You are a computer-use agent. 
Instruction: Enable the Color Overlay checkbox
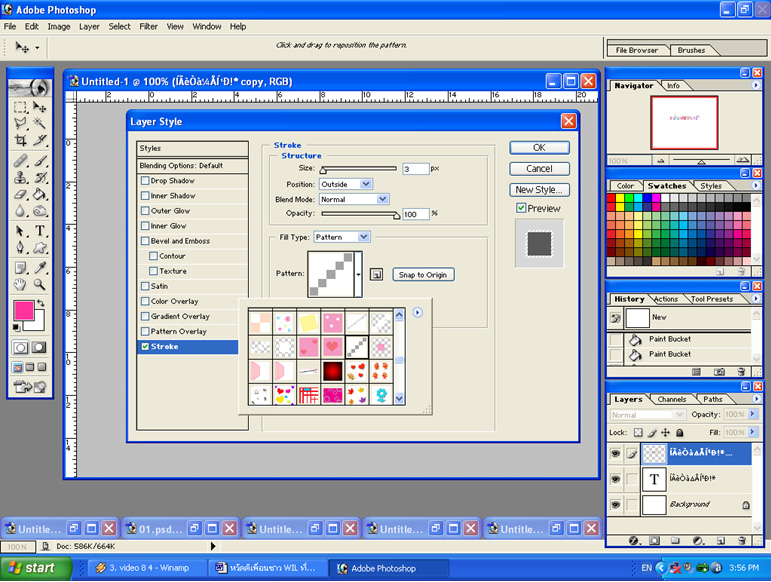[x=145, y=301]
